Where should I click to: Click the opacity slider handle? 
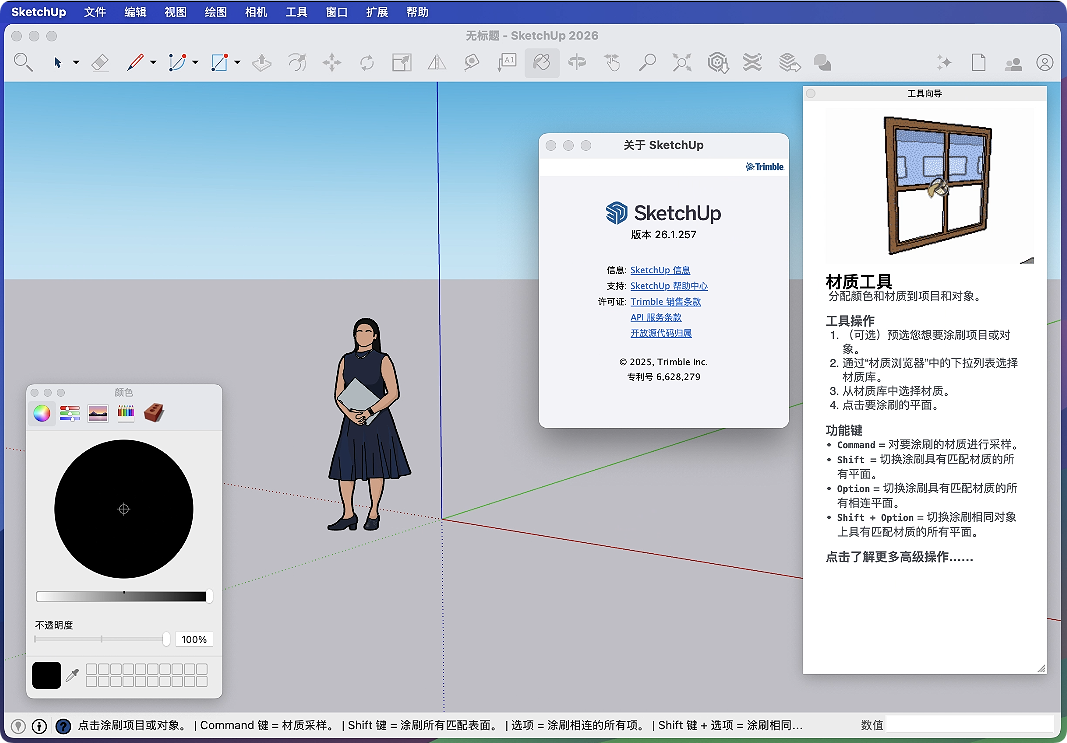click(166, 639)
